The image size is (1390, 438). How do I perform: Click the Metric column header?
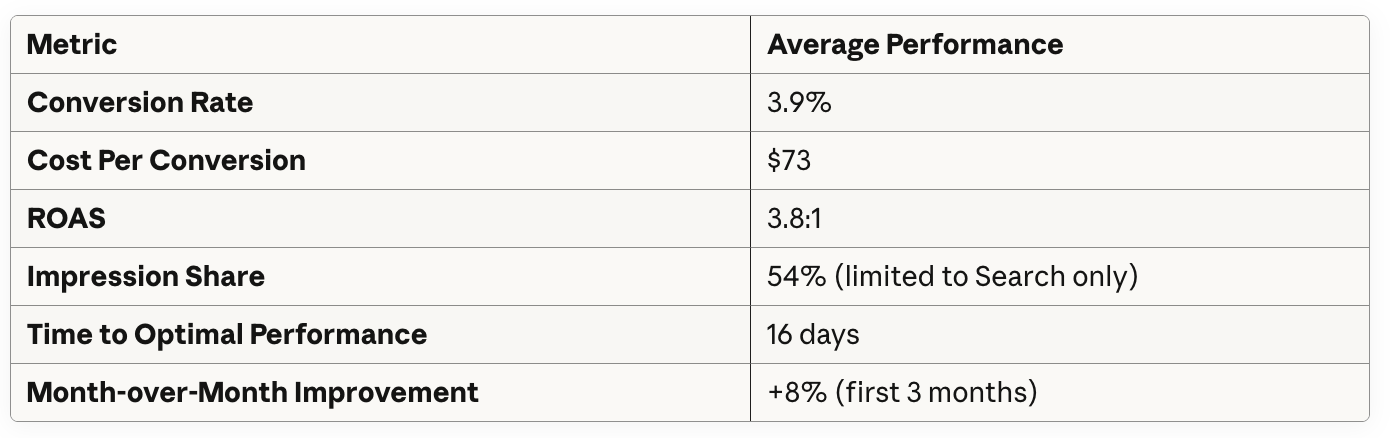[x=72, y=45]
